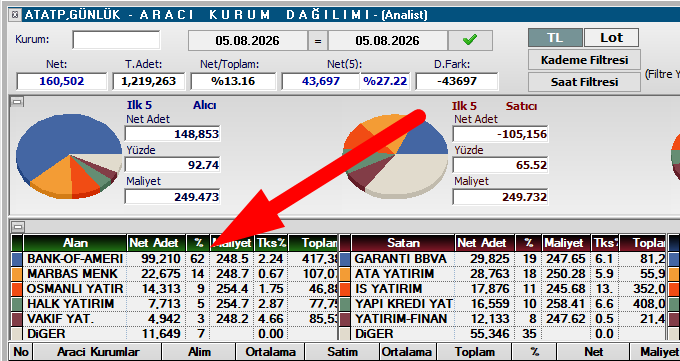
Task: Click the orange swatch beside MARBAS MENK
Action: coord(17,274)
